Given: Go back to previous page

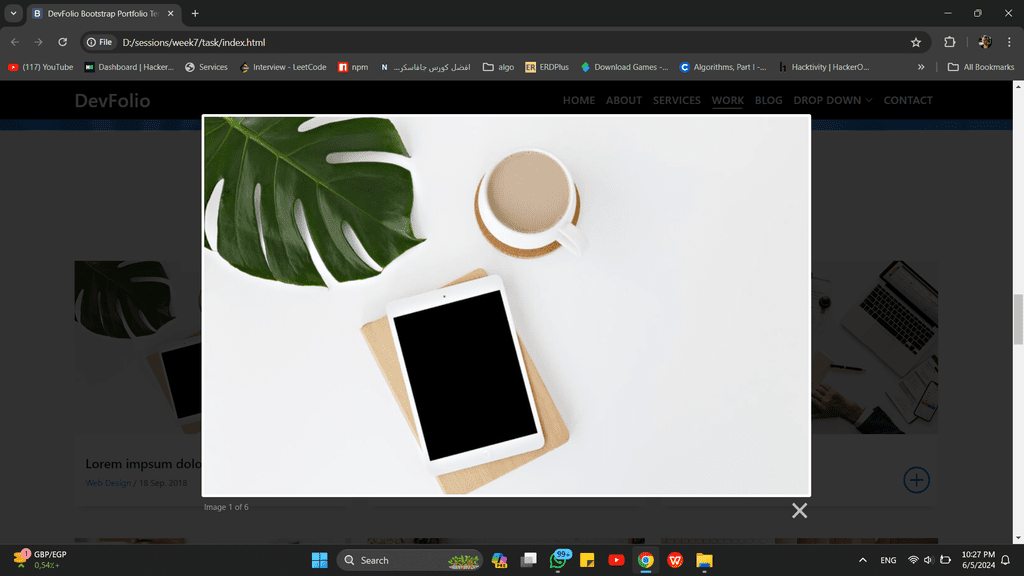Looking at the screenshot, I should (x=15, y=42).
